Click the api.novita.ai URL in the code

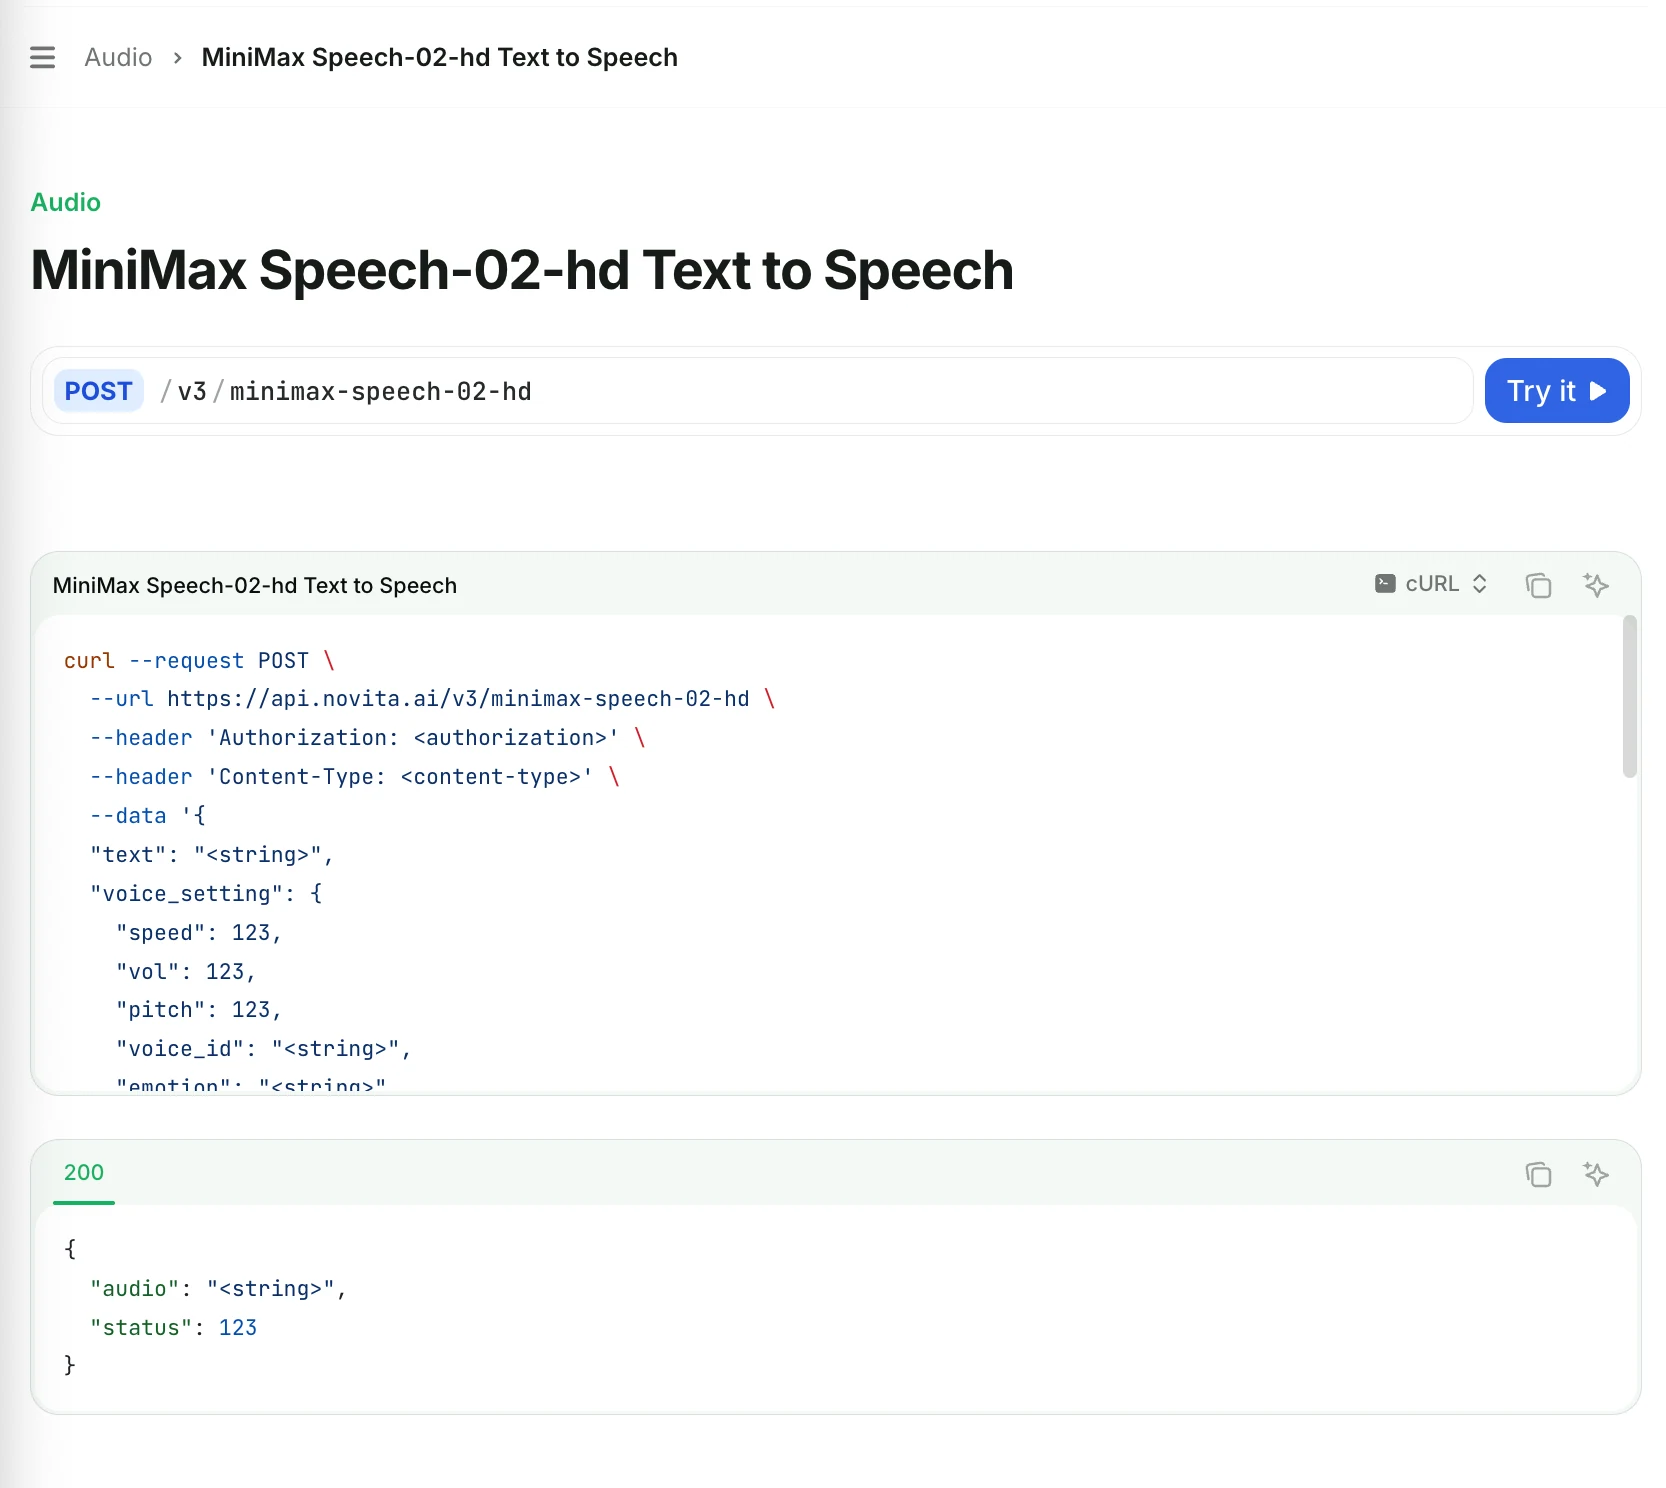[458, 698]
